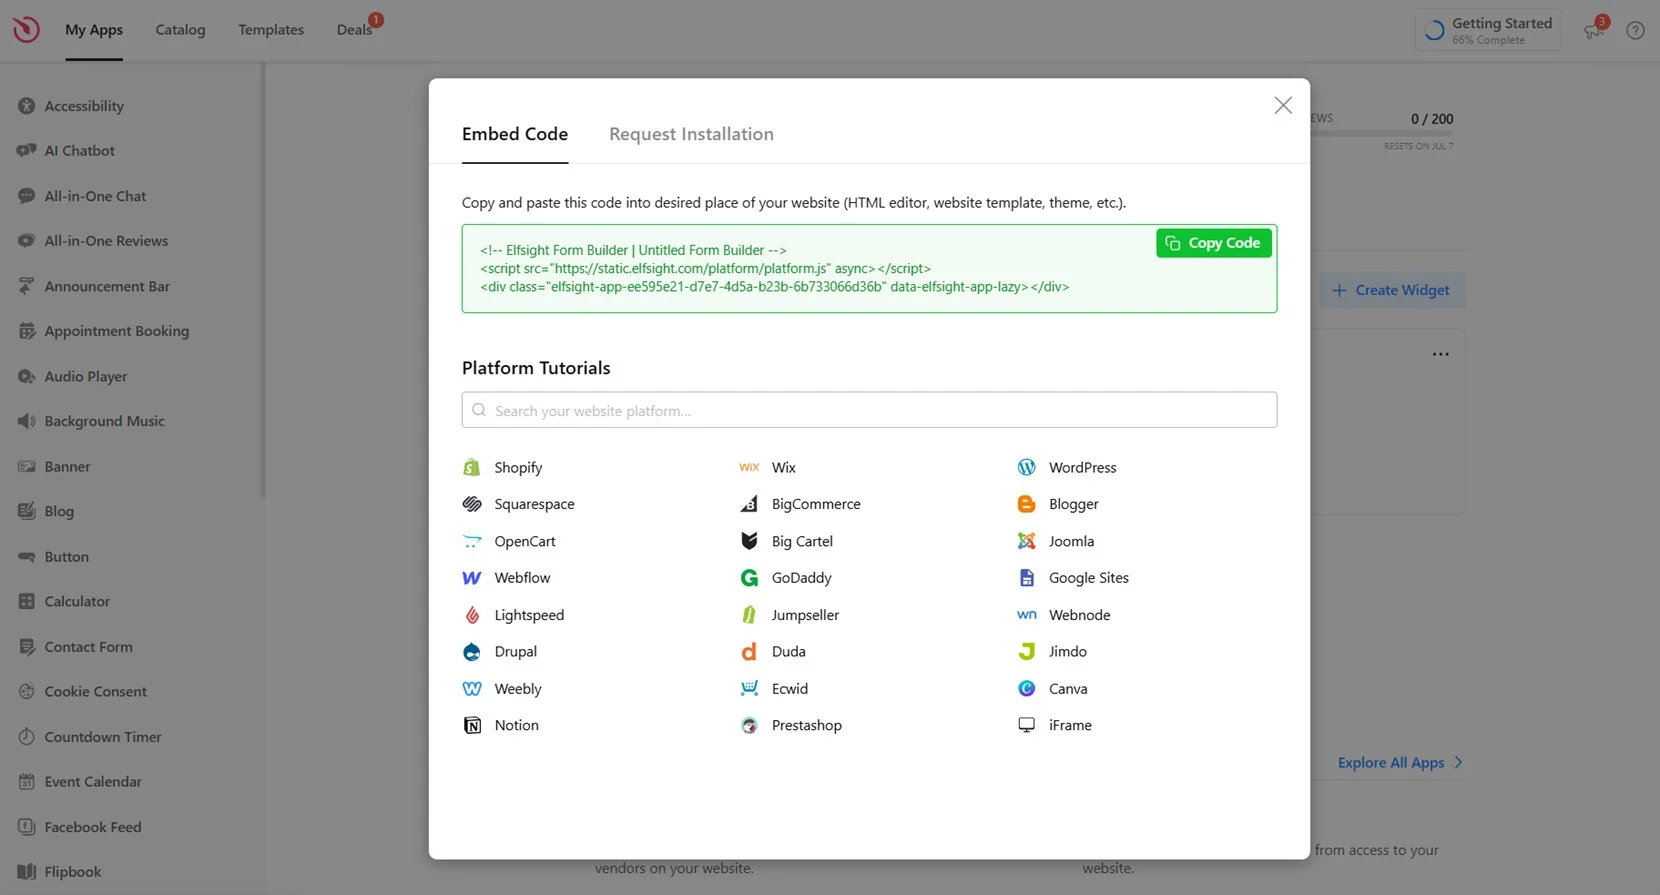The image size is (1660, 895).
Task: Select Flipbook in sidebar
Action: point(73,872)
